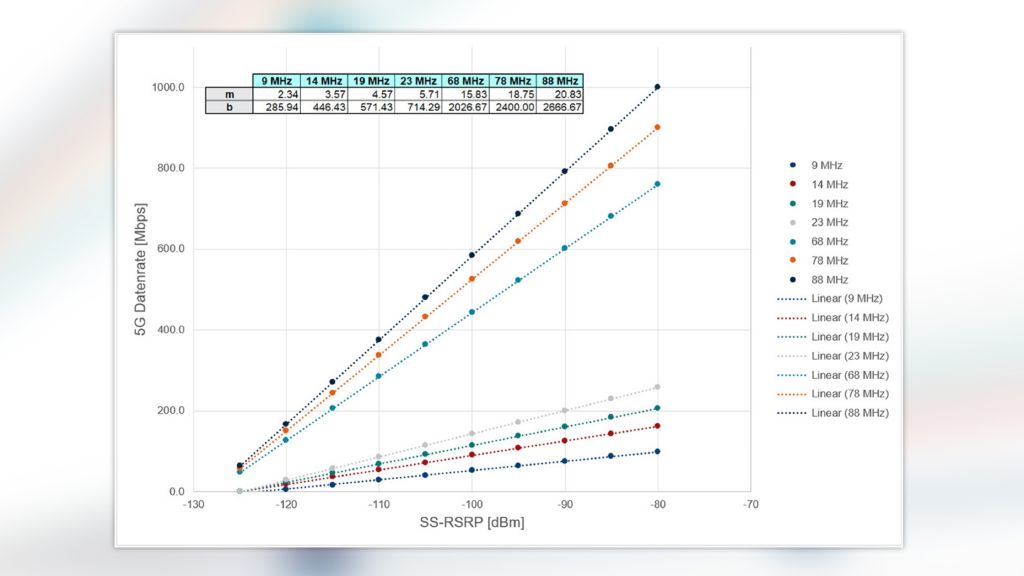1024x576 pixels.
Task: Click the 9 MHz legend marker dot
Action: click(793, 166)
